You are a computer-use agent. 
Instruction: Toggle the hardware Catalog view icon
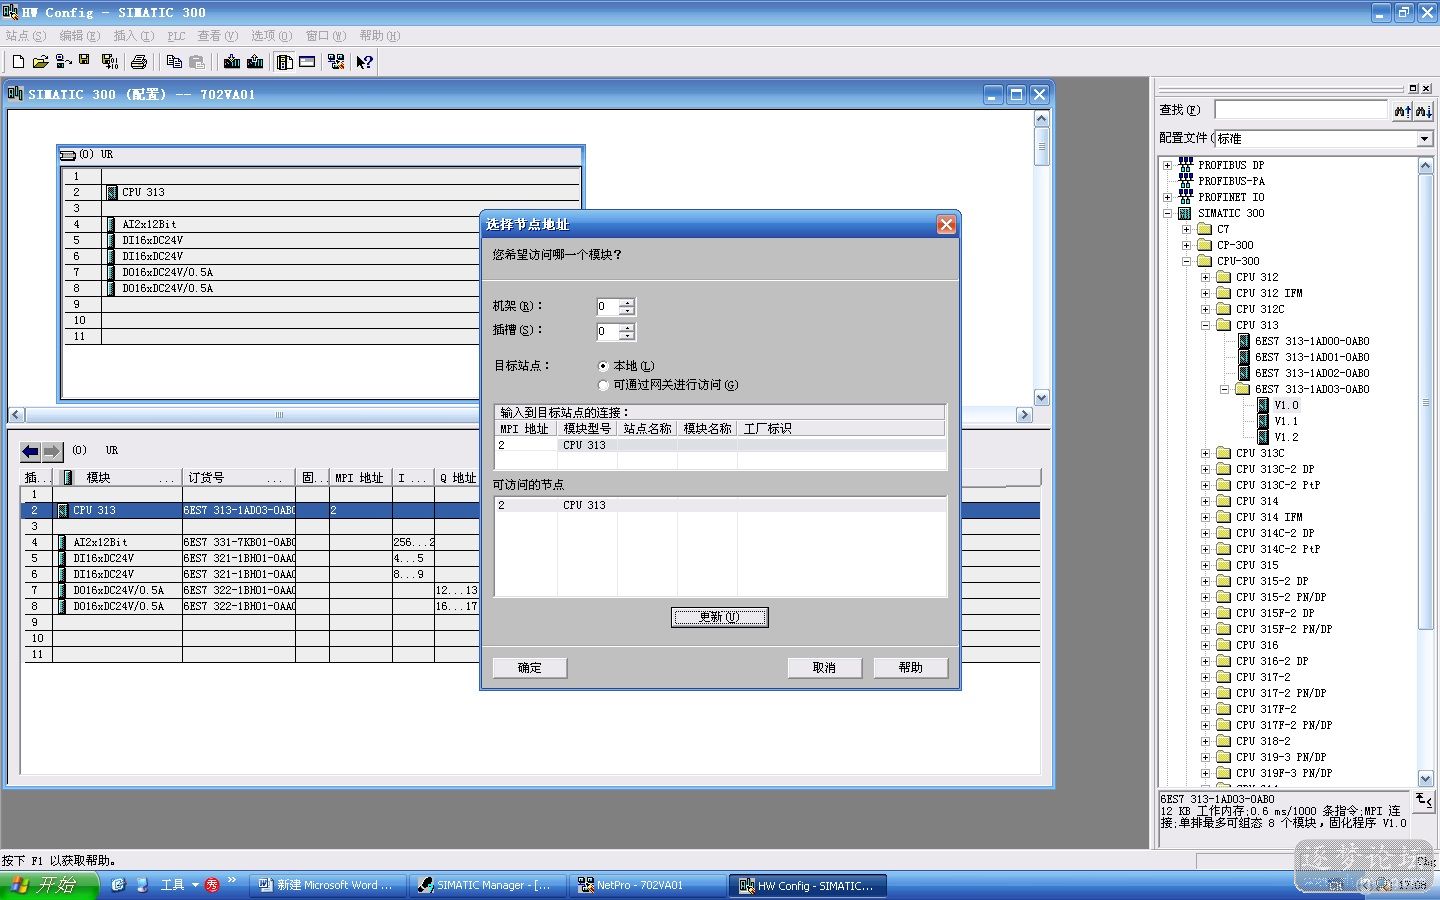(x=285, y=62)
